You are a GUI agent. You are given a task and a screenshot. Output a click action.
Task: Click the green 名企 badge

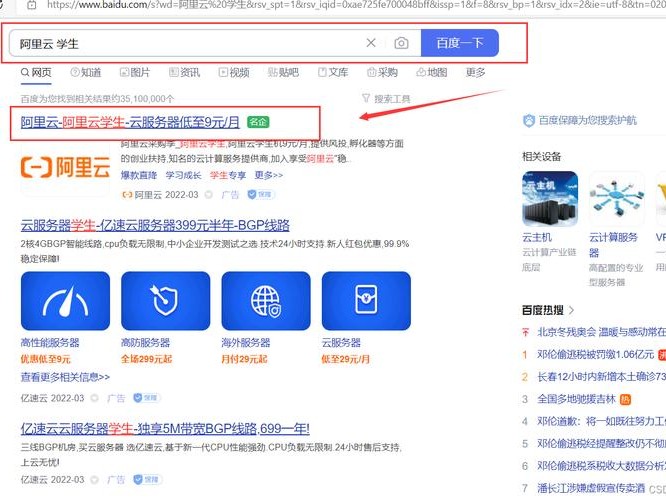pyautogui.click(x=258, y=122)
